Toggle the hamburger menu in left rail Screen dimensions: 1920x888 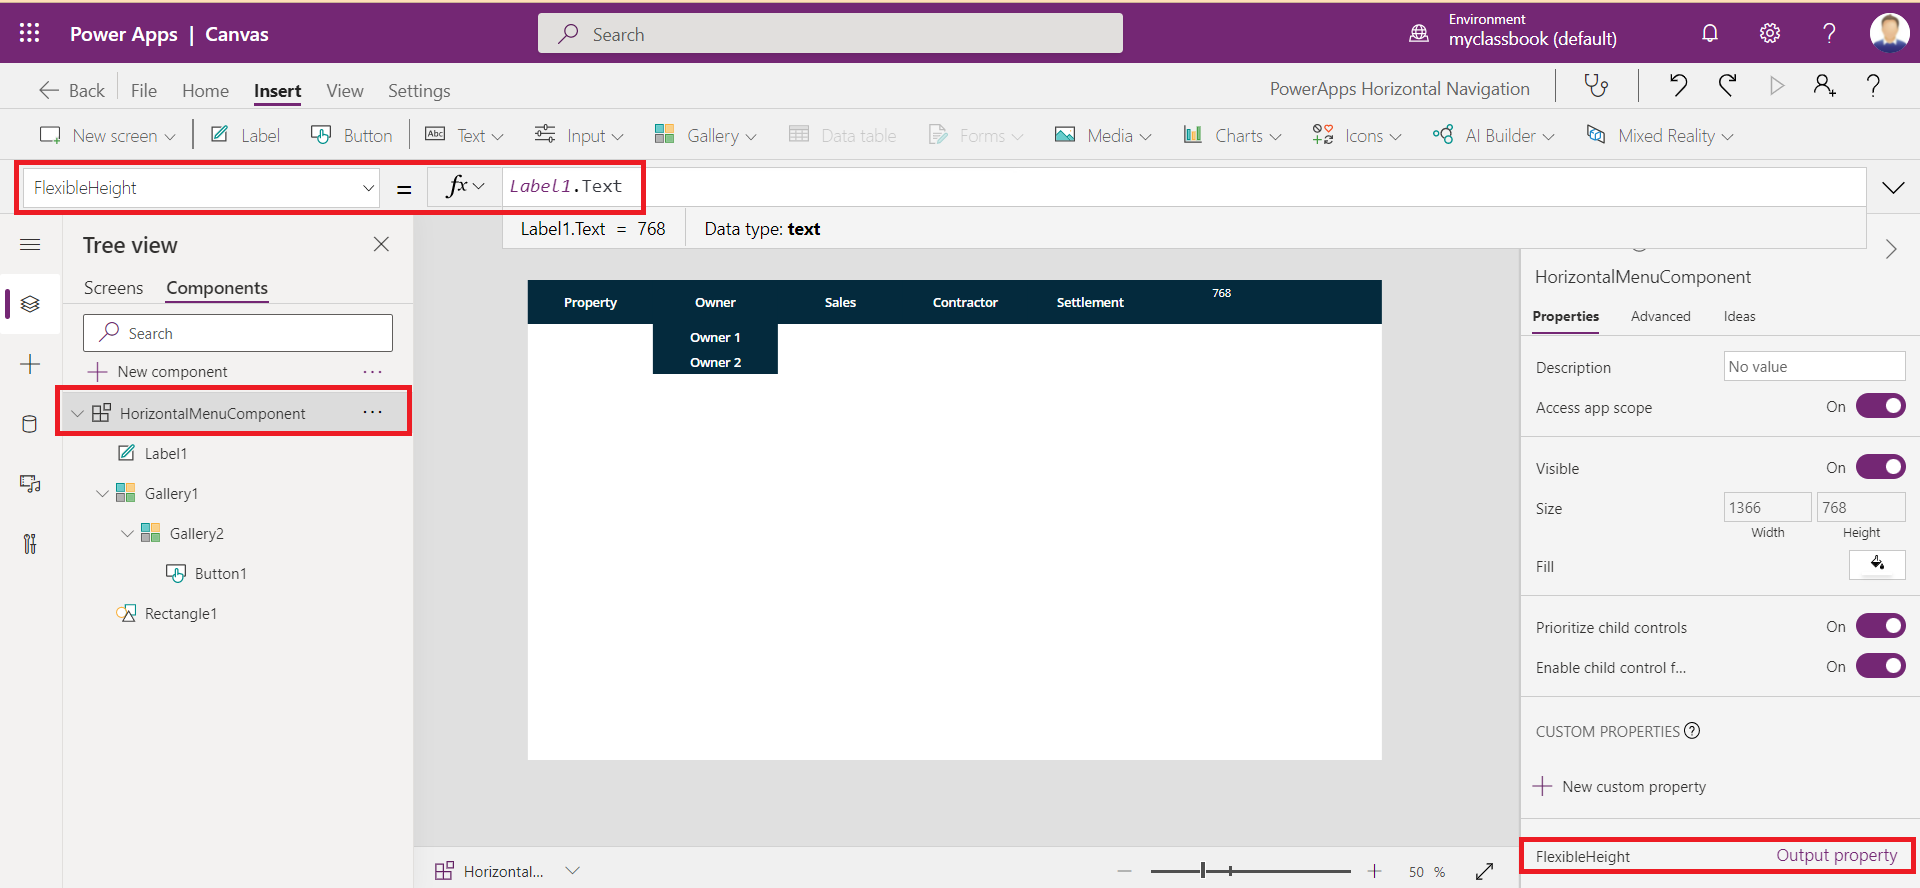(x=30, y=244)
